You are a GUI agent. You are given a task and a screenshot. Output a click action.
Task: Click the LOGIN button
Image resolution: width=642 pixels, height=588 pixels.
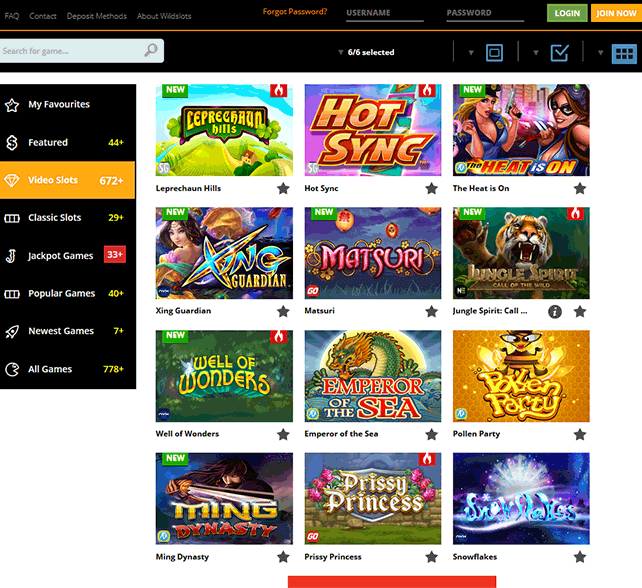pyautogui.click(x=567, y=13)
